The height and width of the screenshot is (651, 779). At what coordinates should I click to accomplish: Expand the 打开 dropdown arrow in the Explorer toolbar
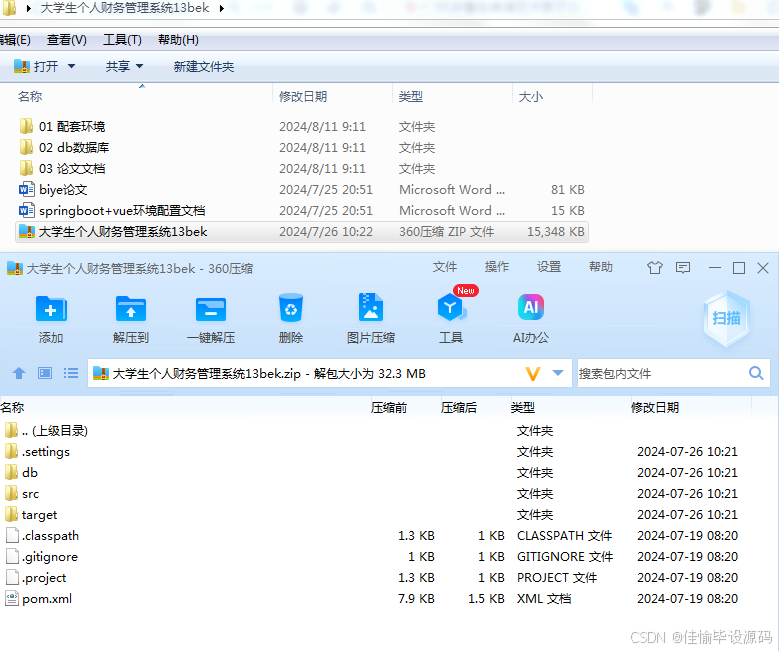point(71,66)
